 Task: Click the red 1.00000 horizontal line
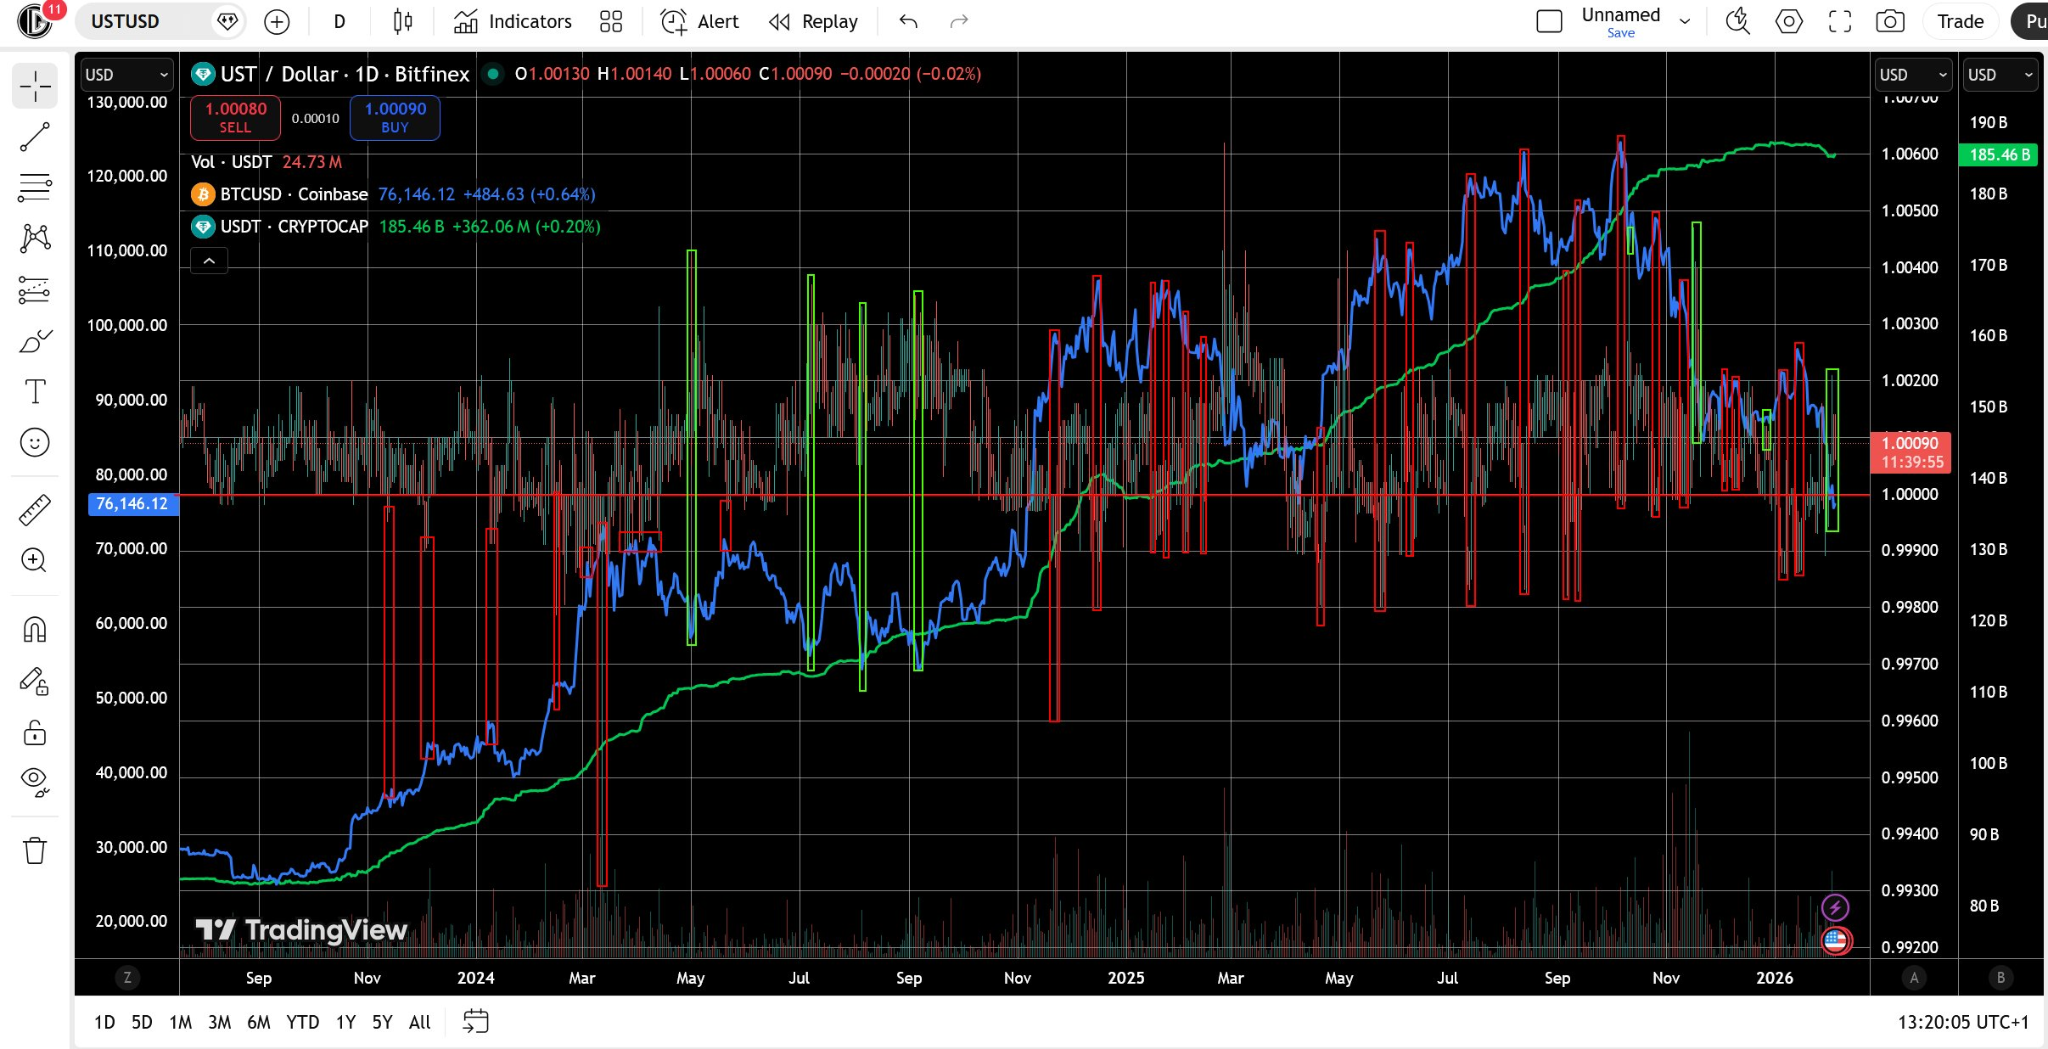click(x=1000, y=495)
